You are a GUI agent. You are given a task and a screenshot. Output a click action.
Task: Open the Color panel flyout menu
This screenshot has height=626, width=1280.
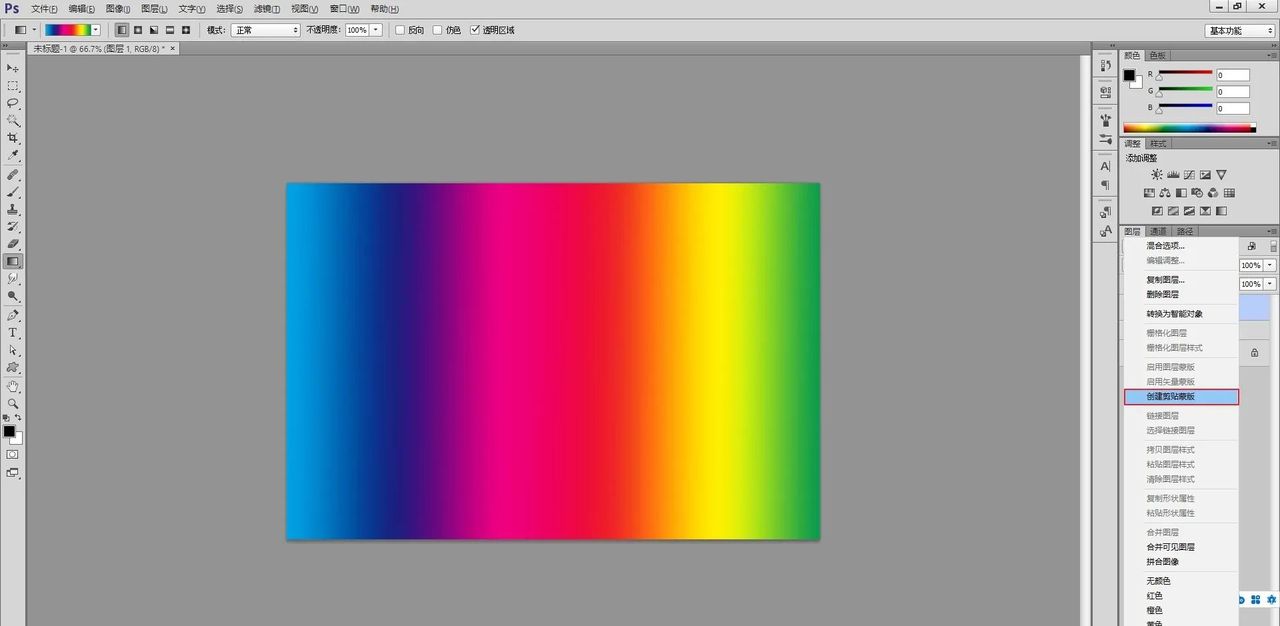(1273, 55)
